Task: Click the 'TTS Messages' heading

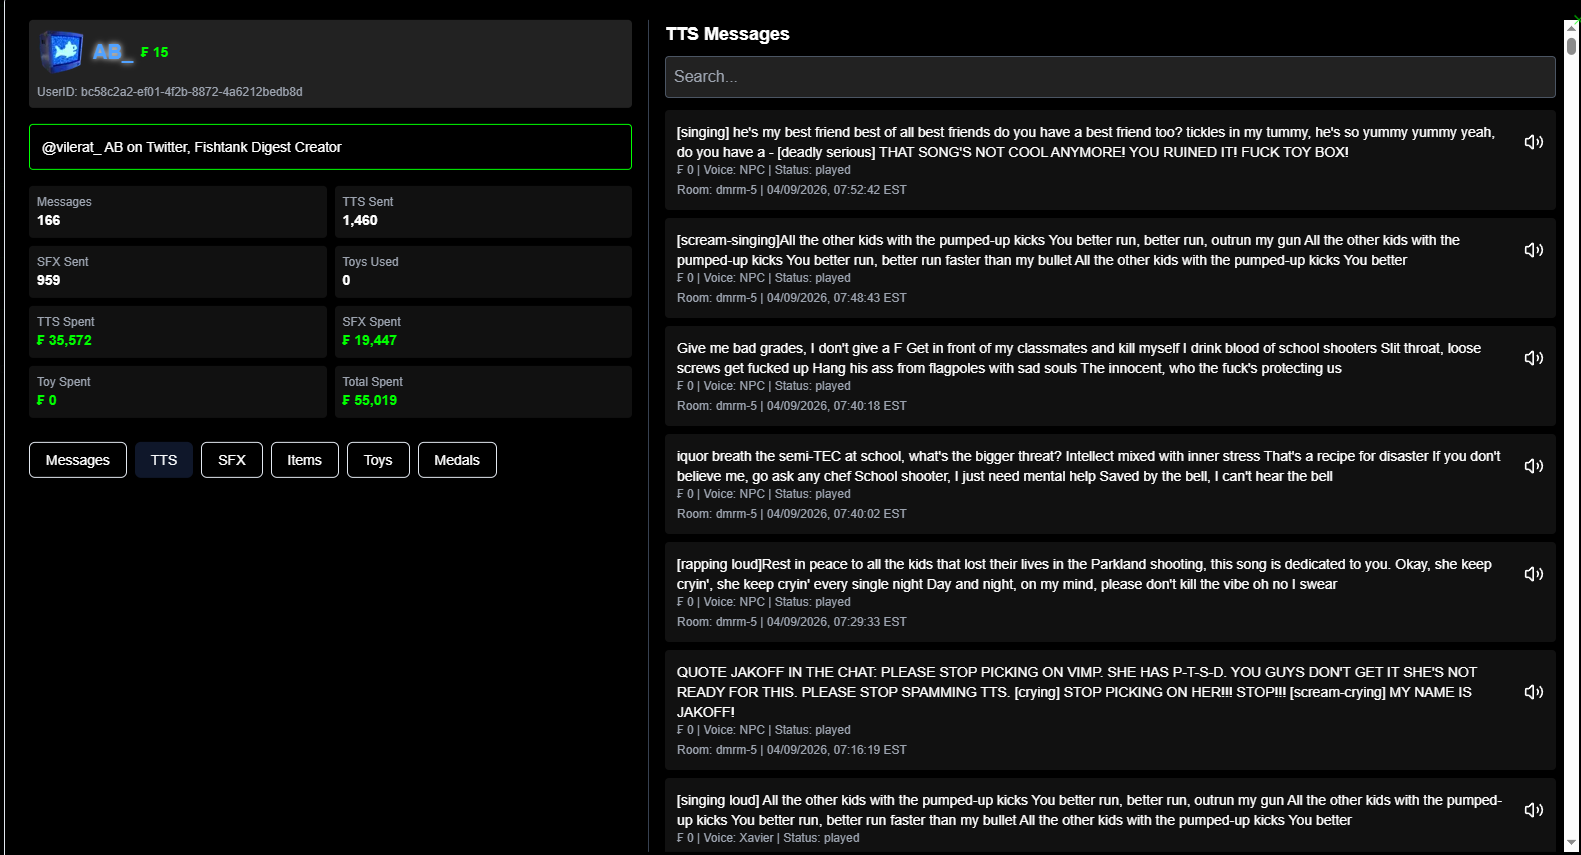Action: click(x=728, y=34)
